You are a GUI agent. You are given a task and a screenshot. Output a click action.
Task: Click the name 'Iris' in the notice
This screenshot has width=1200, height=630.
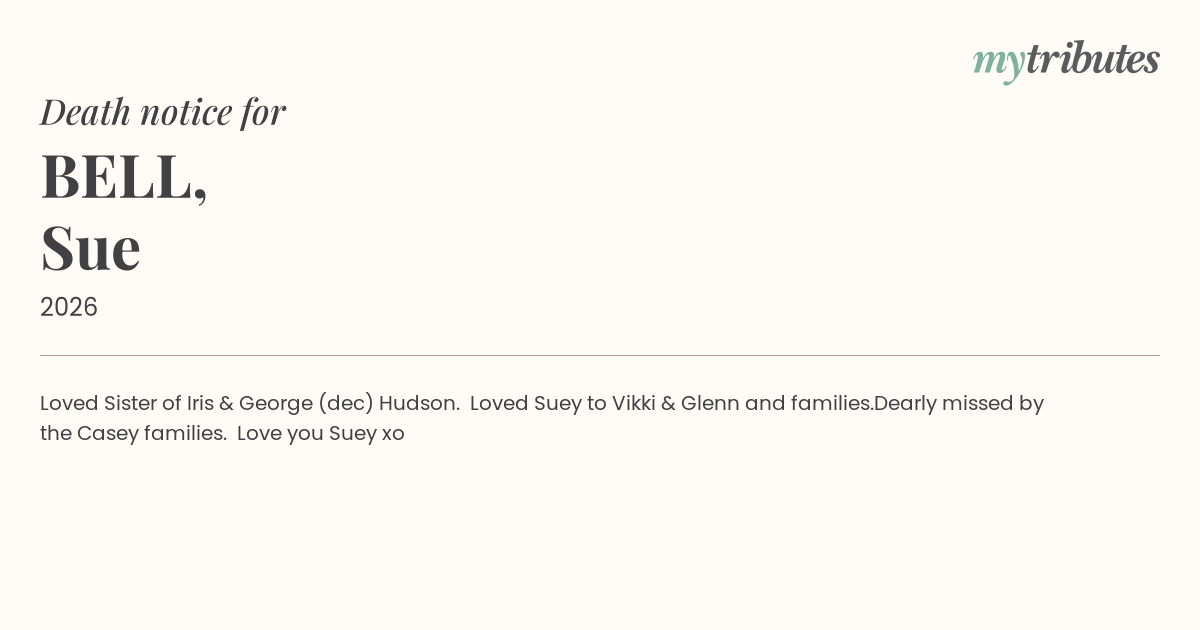coord(200,403)
